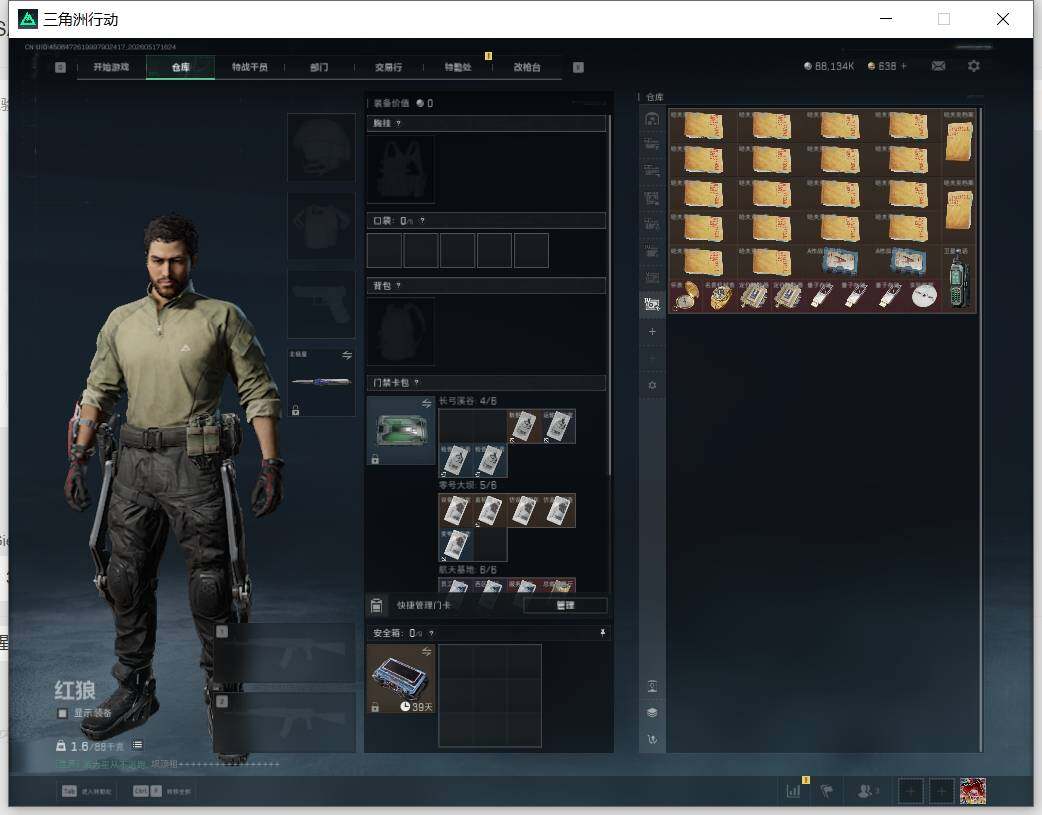This screenshot has width=1042, height=815.
Task: Click the empty backpack slot
Action: 401,331
